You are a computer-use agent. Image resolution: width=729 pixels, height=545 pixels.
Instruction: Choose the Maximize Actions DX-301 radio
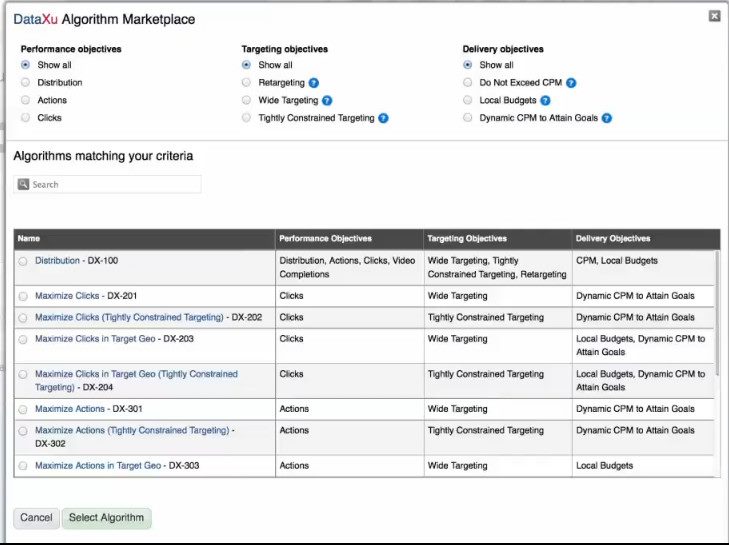23,410
